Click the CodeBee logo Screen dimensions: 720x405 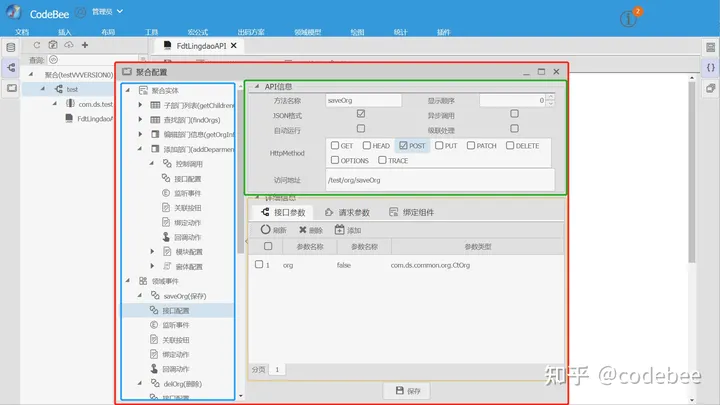pos(14,12)
